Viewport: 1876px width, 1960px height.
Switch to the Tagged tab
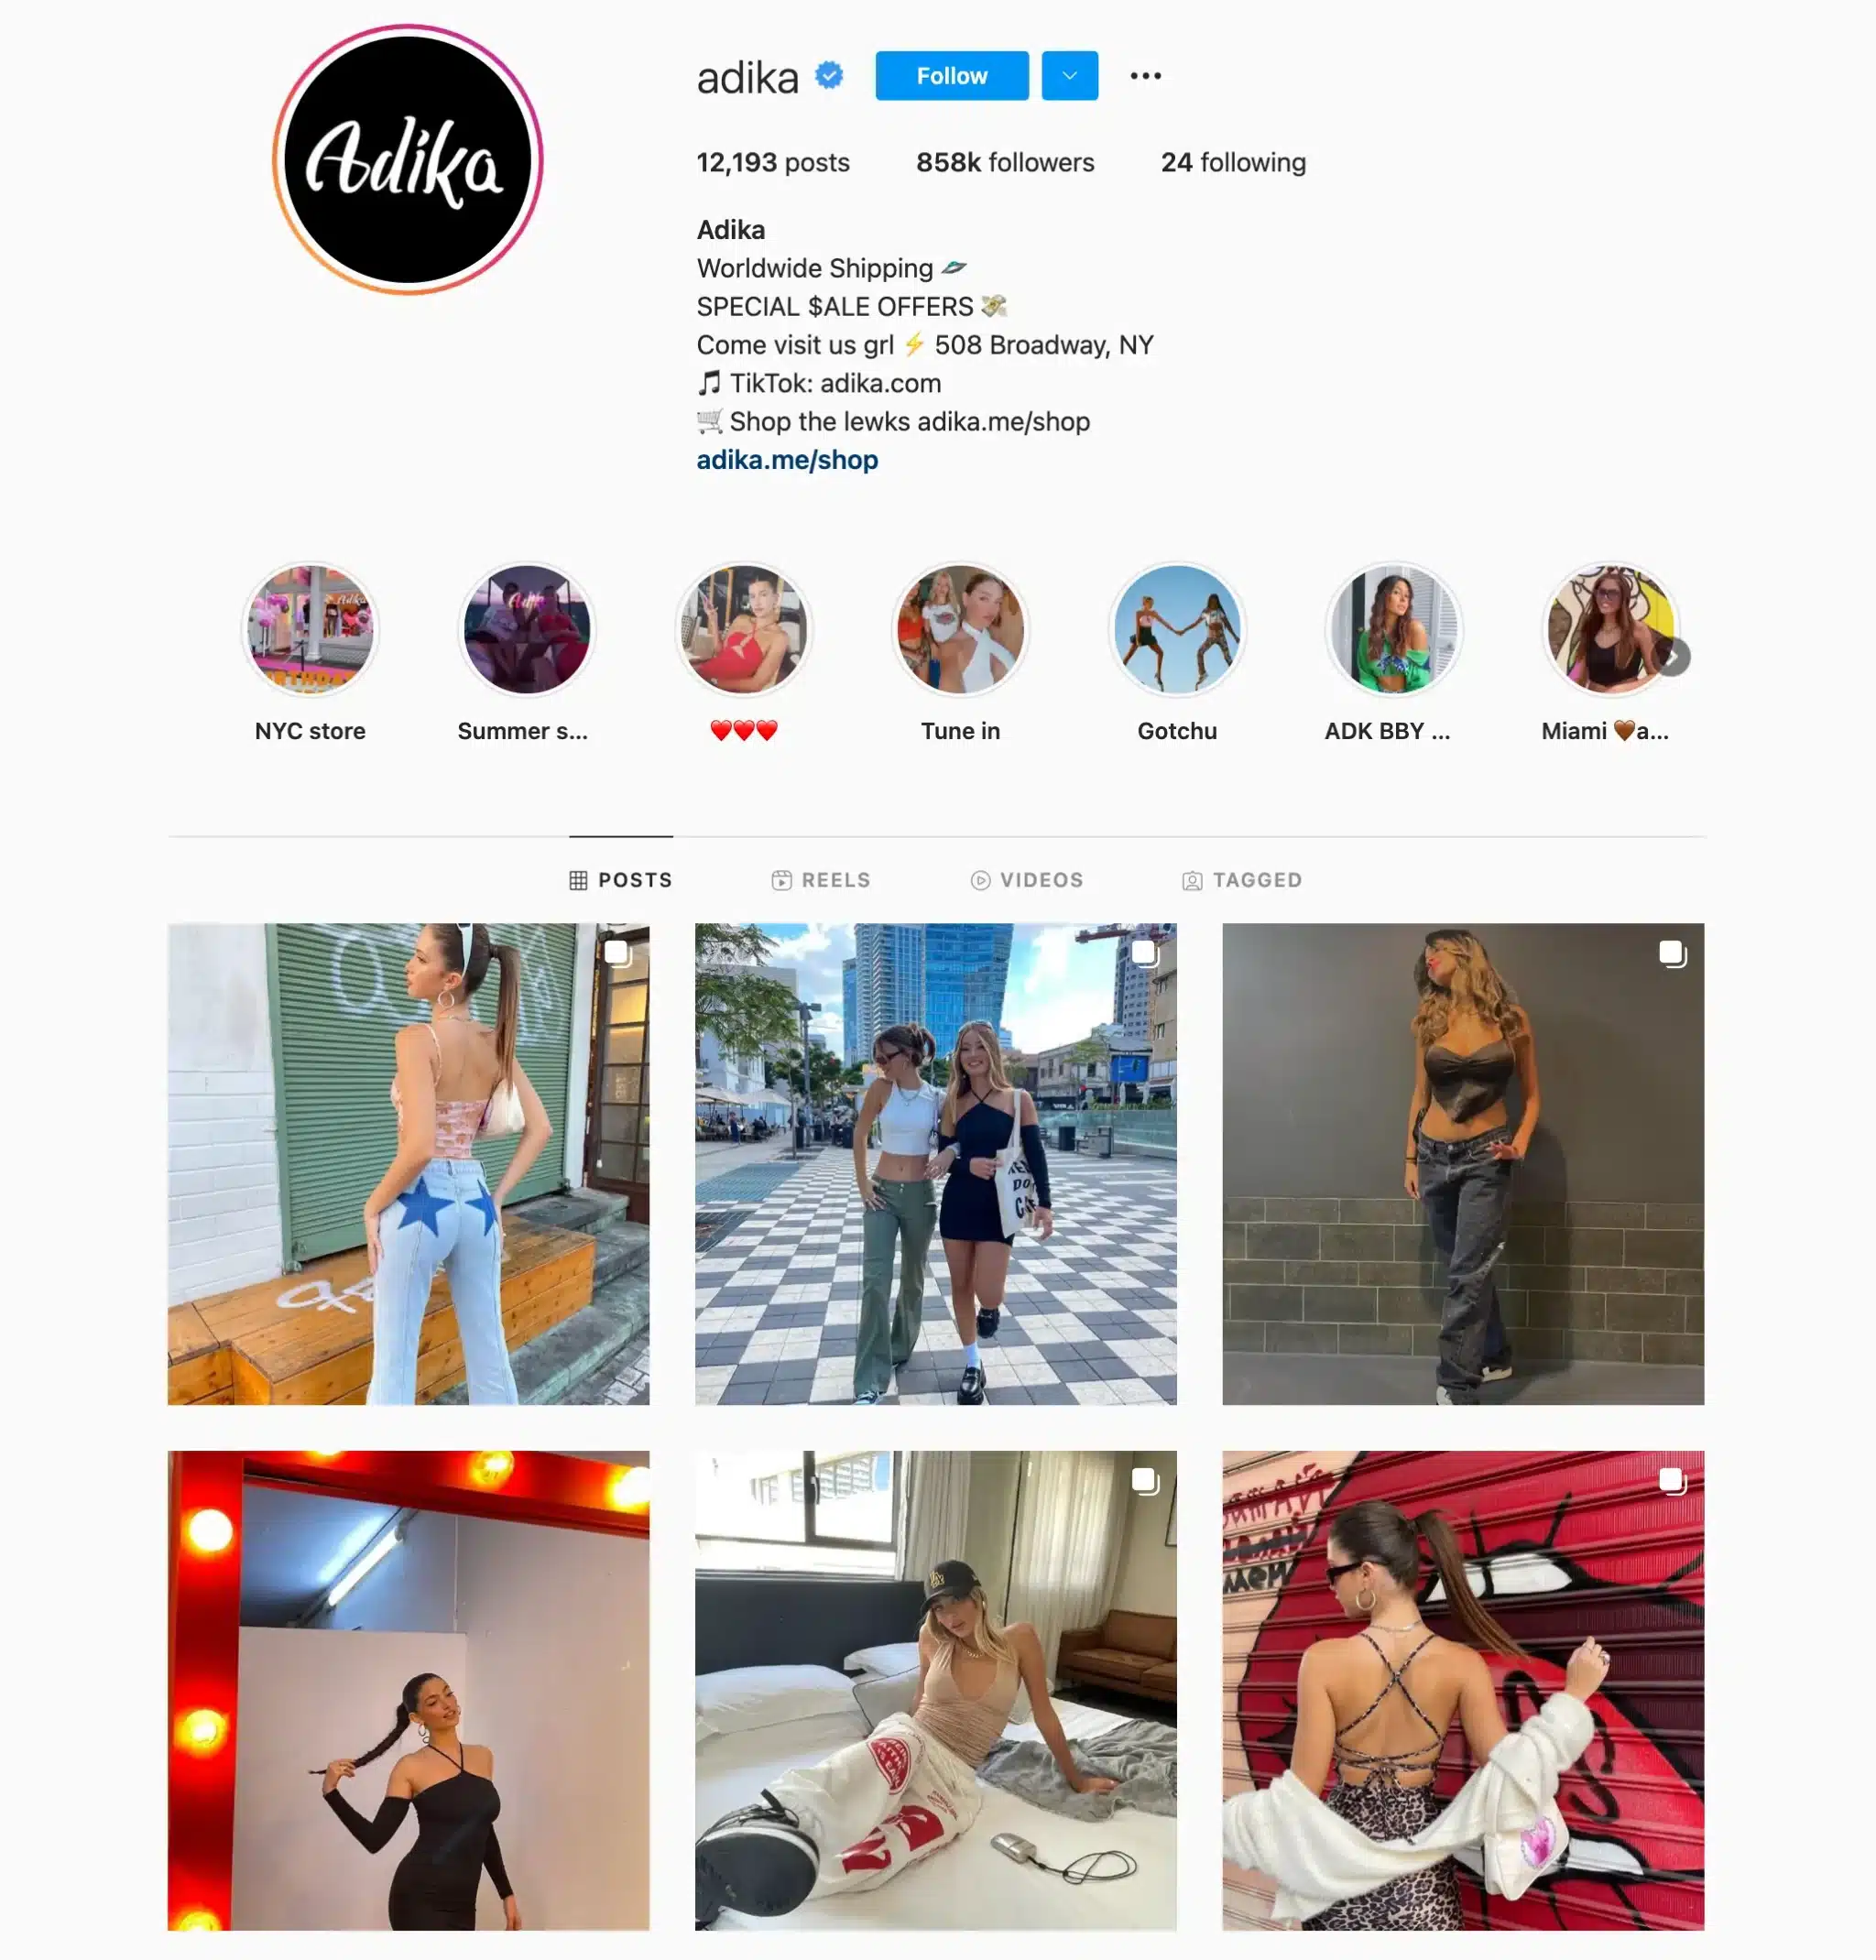click(1242, 880)
